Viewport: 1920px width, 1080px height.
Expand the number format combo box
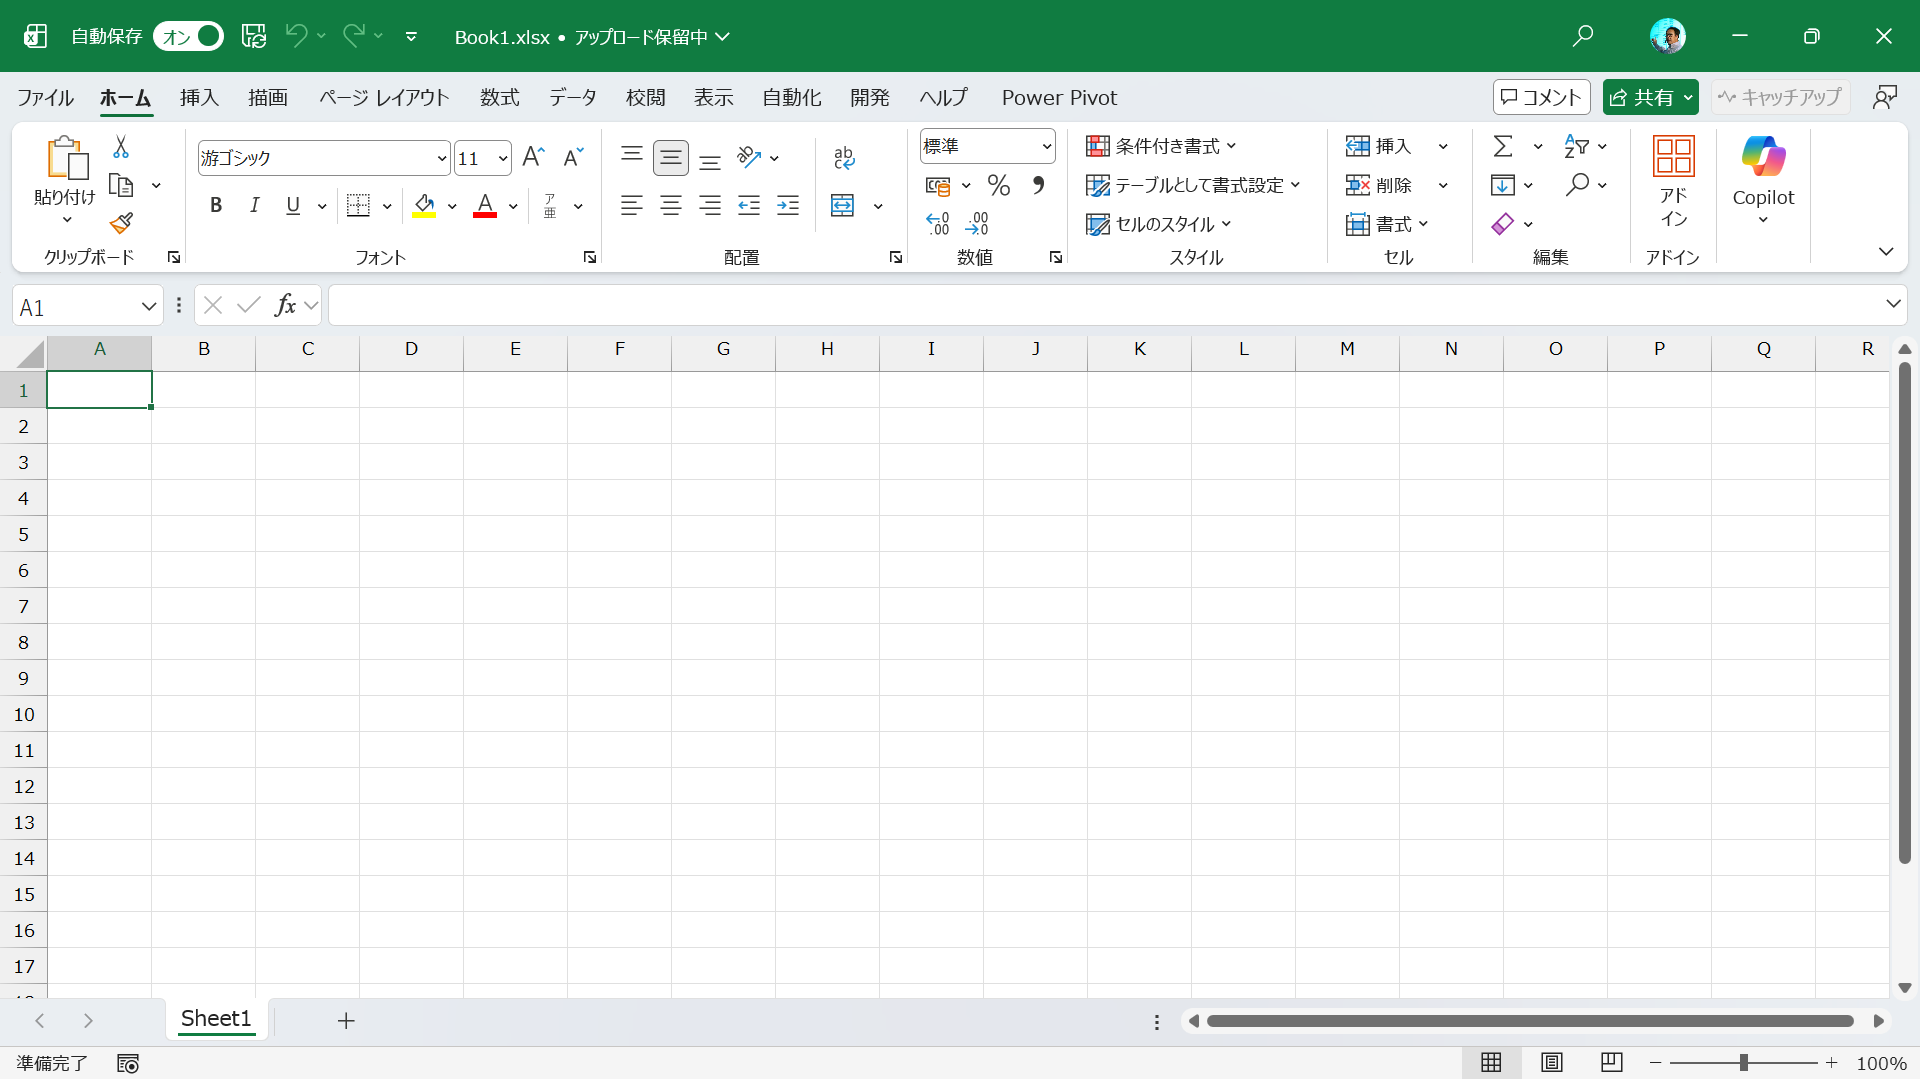point(1046,147)
